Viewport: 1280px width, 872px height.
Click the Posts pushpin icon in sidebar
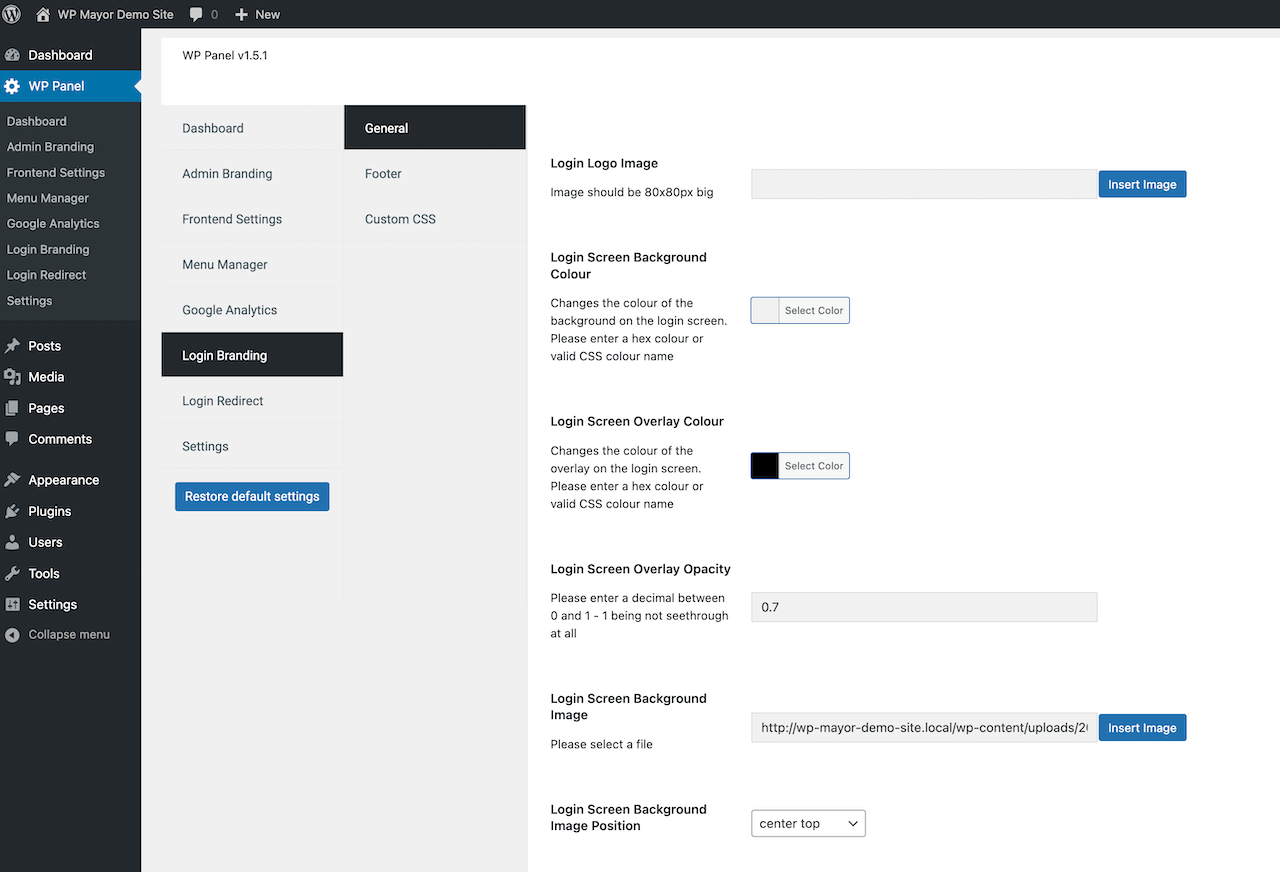tap(12, 346)
